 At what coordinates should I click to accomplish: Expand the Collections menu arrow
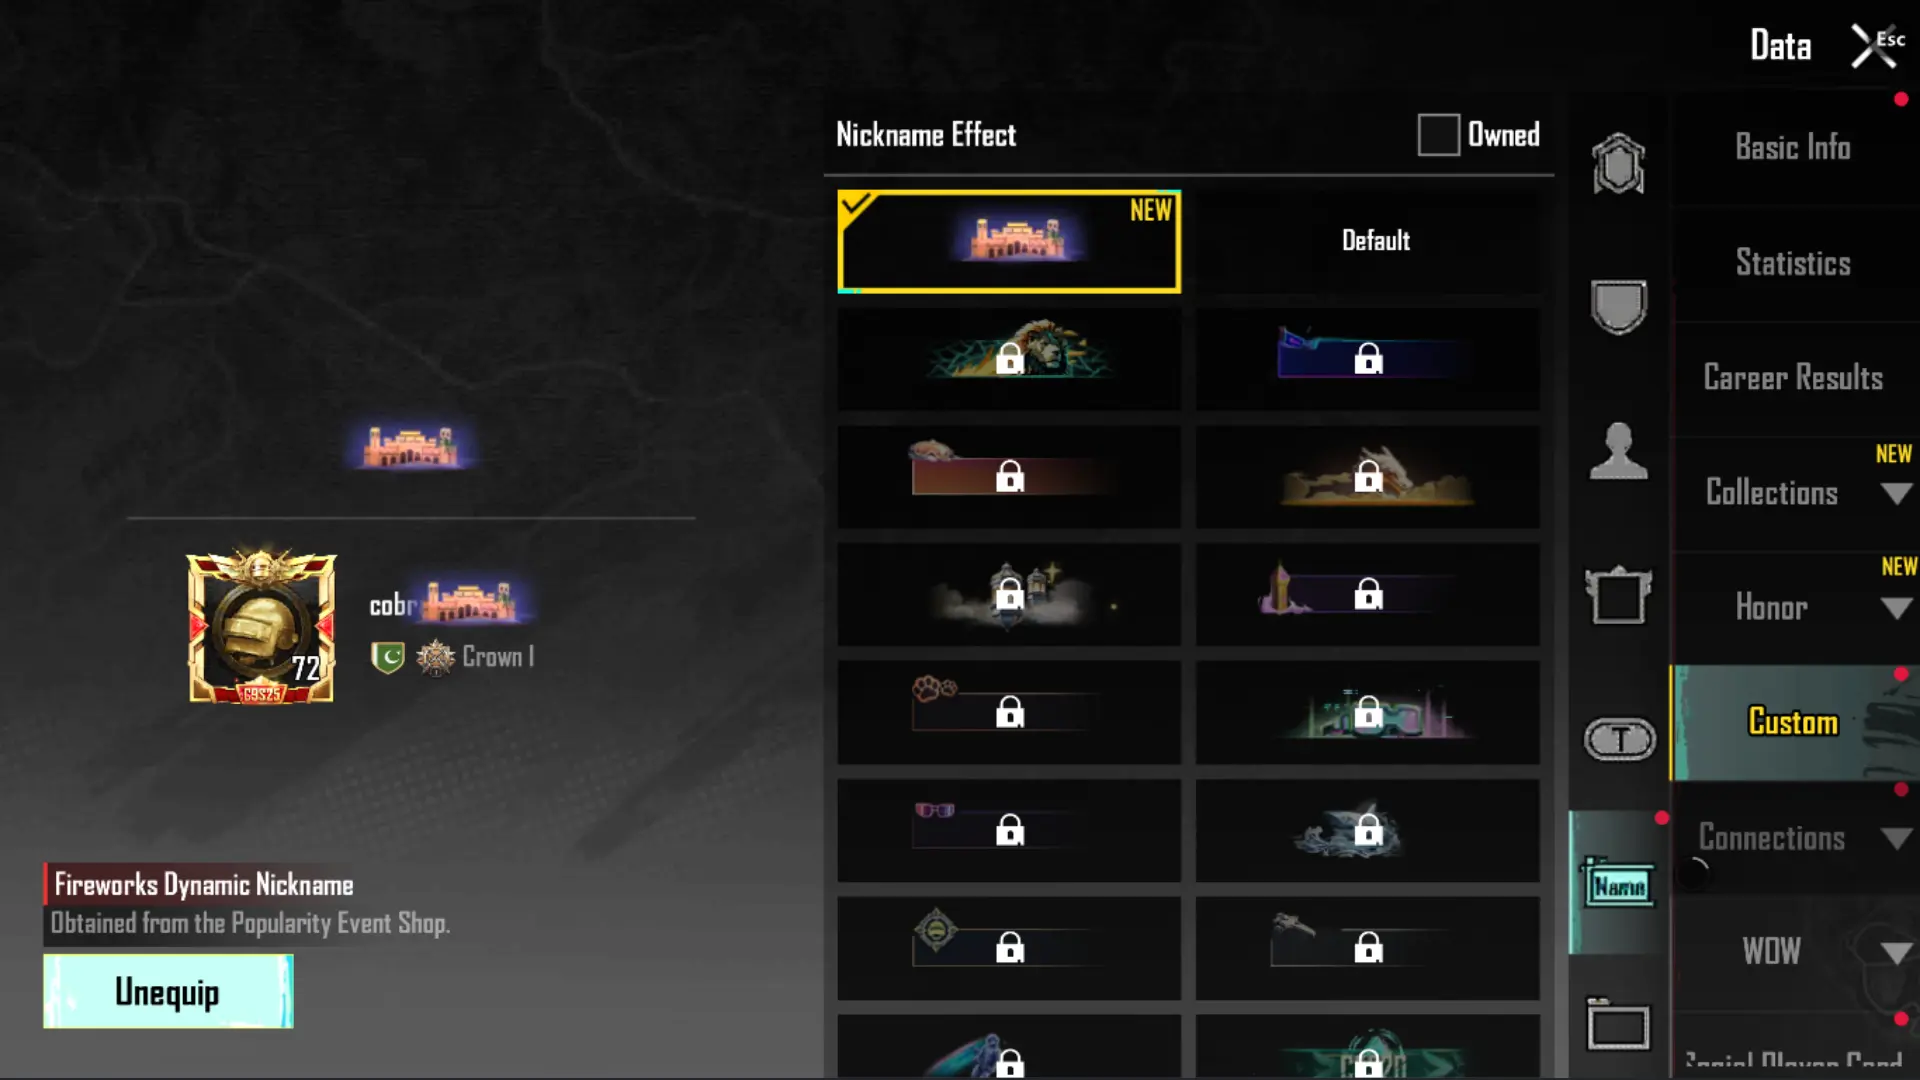pyautogui.click(x=1896, y=494)
